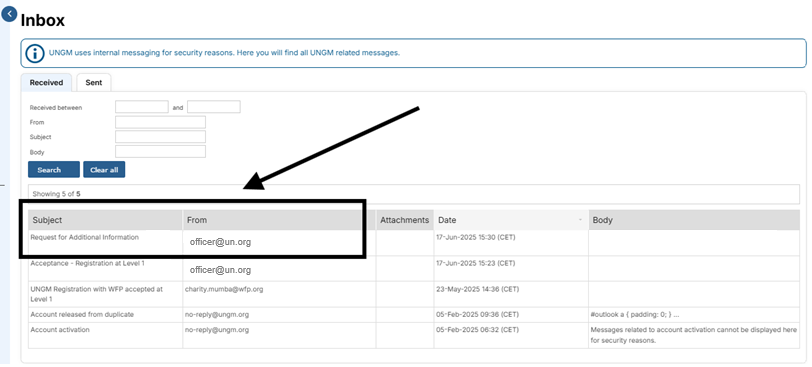Collapse sidebar with the back chevron icon
This screenshot has height=367, width=812.
tap(9, 14)
